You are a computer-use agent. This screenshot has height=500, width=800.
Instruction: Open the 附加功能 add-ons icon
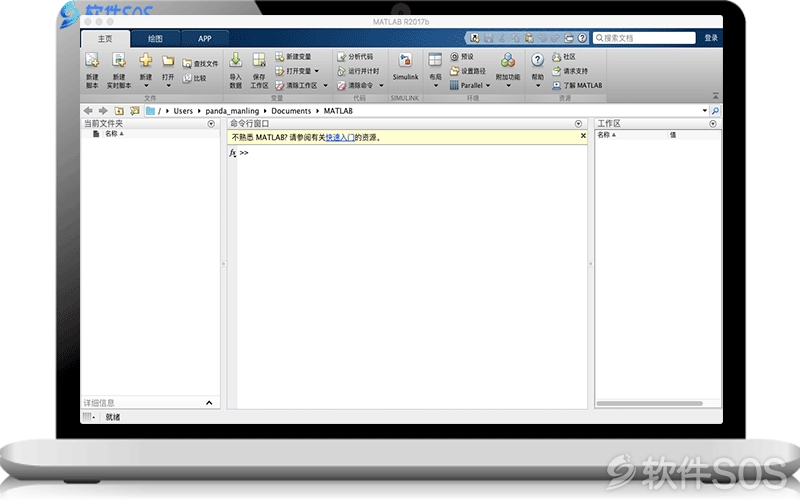click(508, 60)
